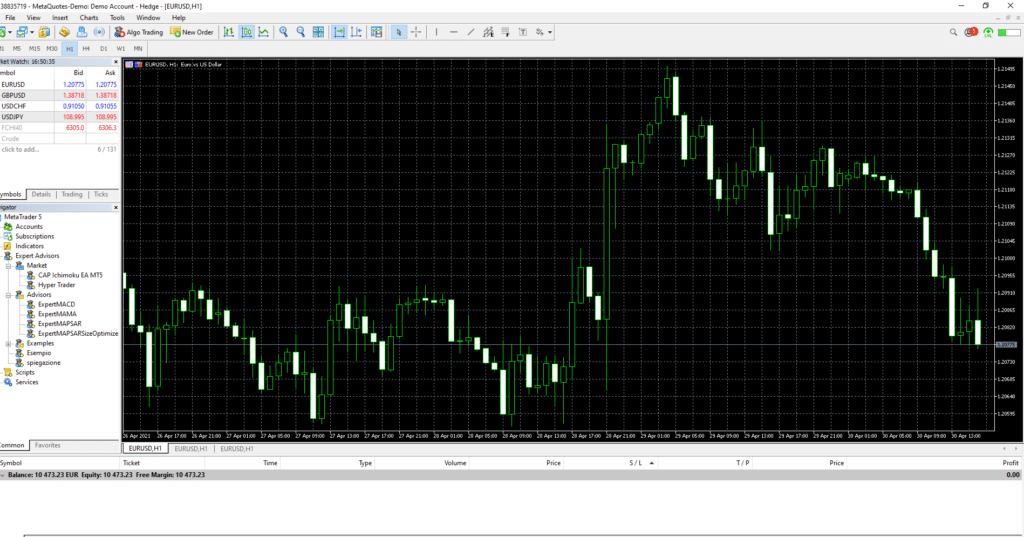Viewport: 1024px width, 537px height.
Task: Click the search magnifier in top right
Action: [x=953, y=32]
